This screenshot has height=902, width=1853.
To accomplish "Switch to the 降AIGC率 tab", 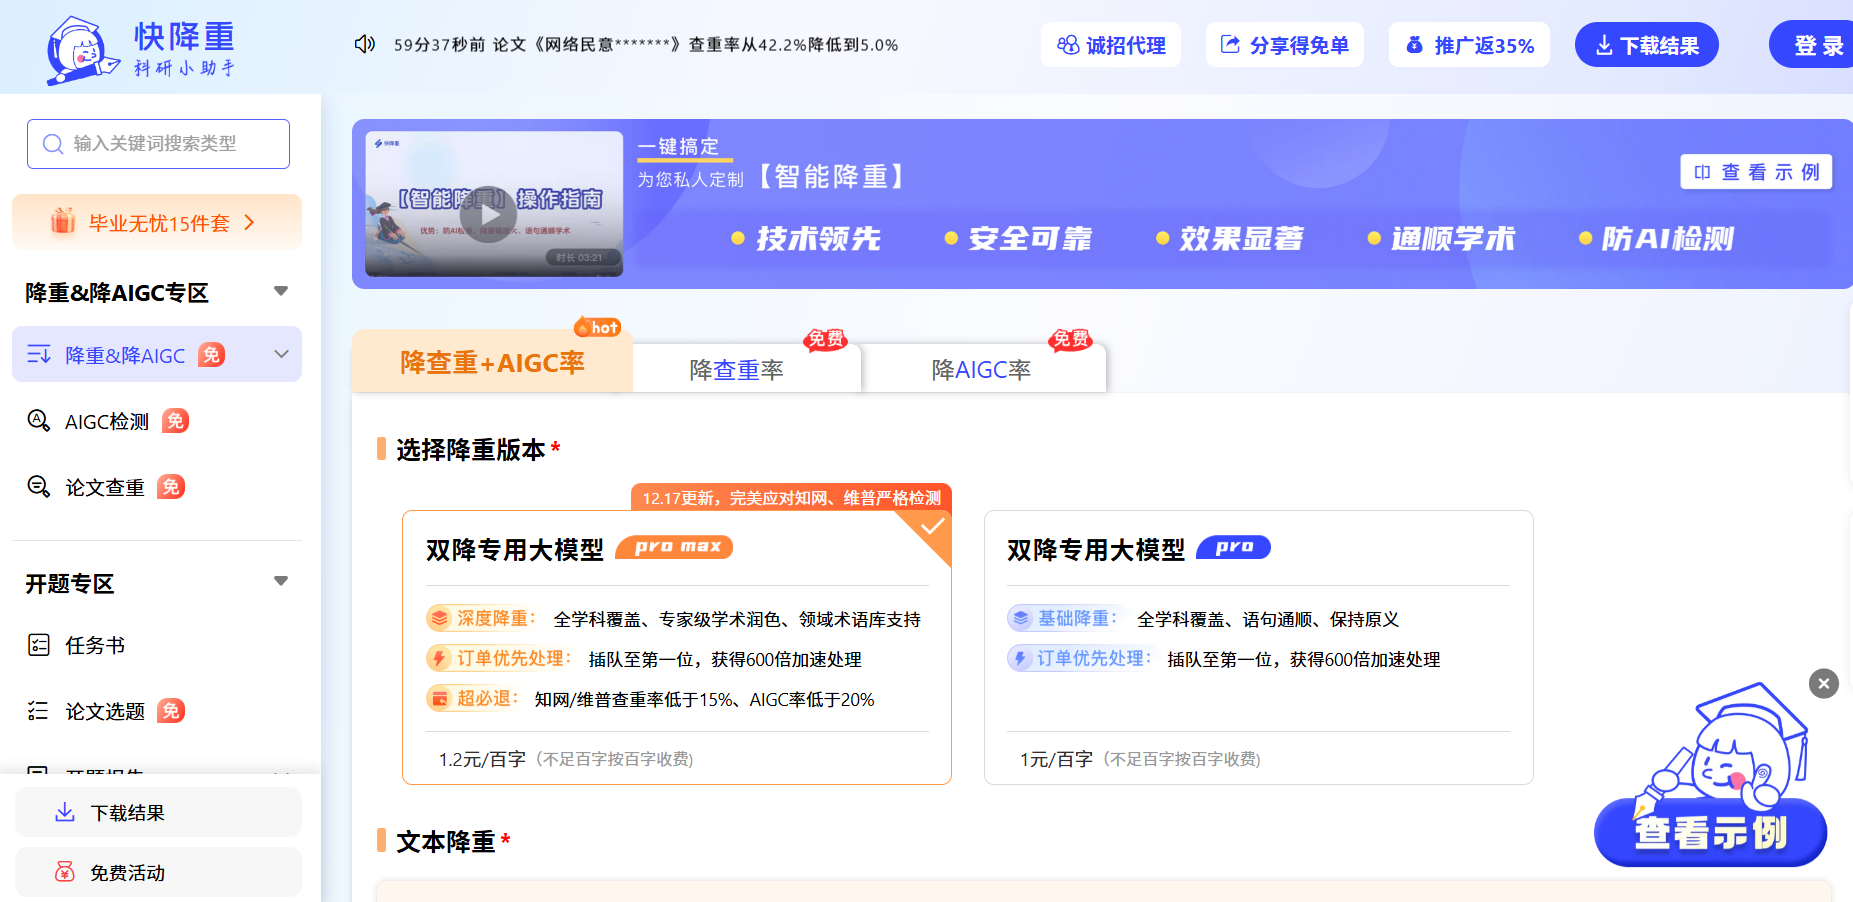I will click(x=981, y=370).
